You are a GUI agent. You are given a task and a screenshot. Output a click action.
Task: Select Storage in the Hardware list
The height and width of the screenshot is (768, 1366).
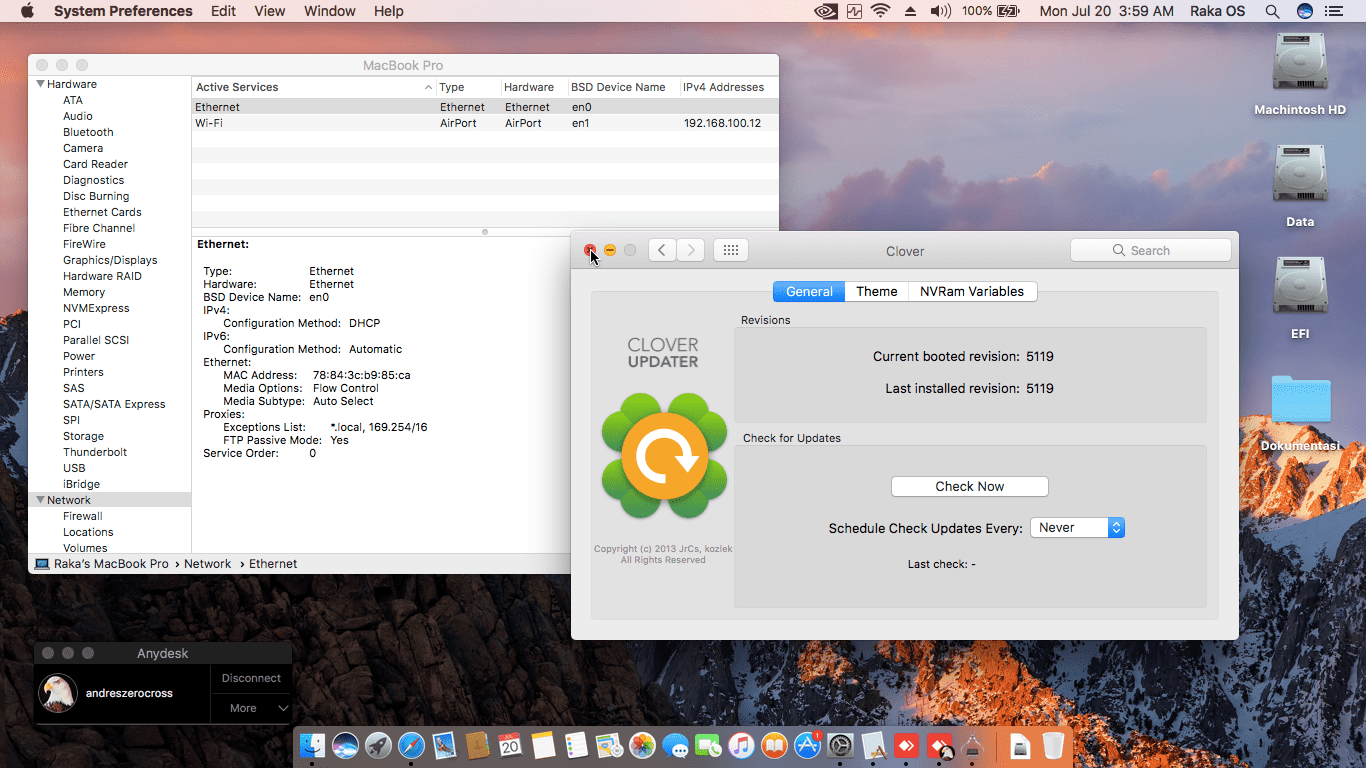point(83,436)
